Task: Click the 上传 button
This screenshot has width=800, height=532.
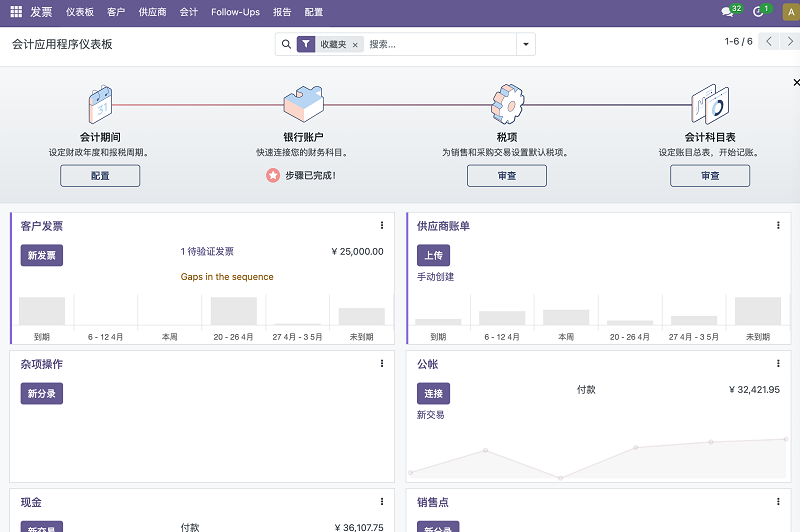Action: (x=434, y=256)
